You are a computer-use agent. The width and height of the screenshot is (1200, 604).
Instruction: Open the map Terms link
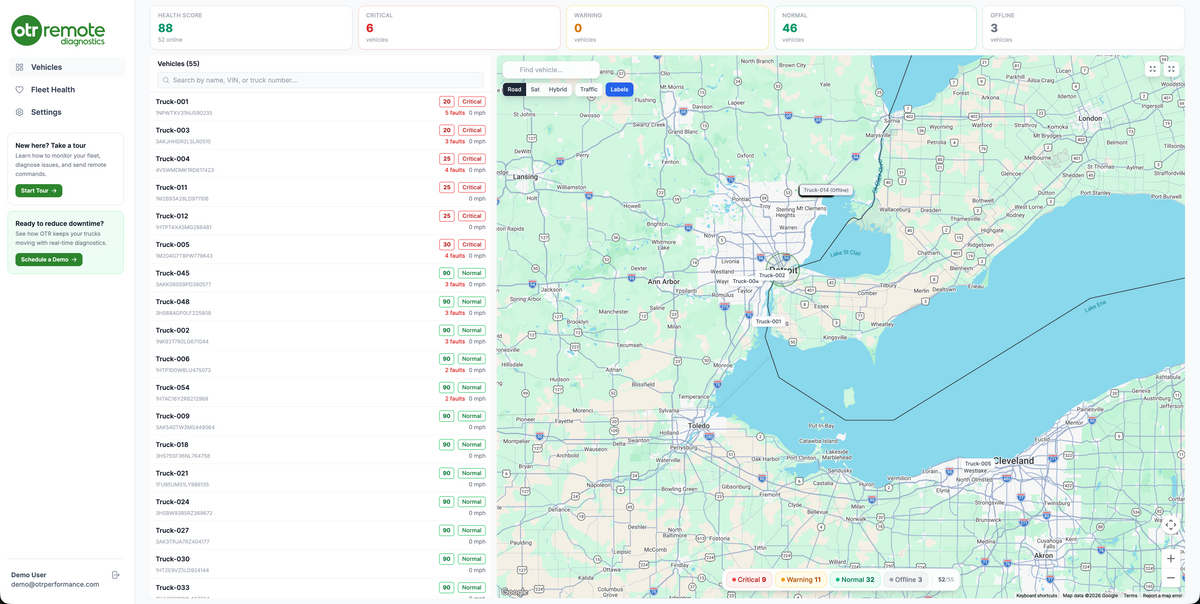point(1130,595)
